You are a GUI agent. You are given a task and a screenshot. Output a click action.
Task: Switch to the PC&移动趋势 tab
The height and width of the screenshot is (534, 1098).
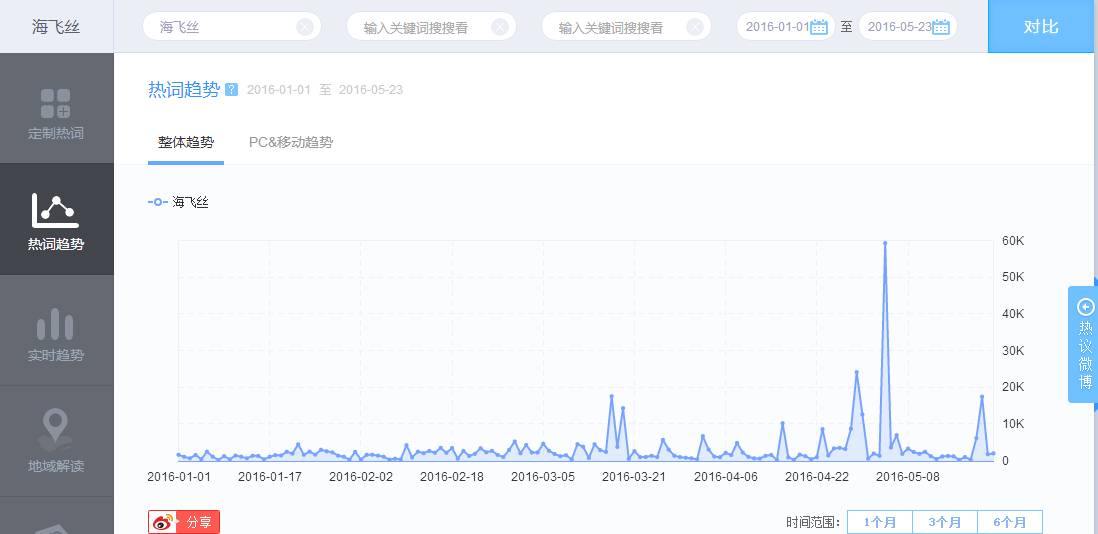(x=291, y=142)
